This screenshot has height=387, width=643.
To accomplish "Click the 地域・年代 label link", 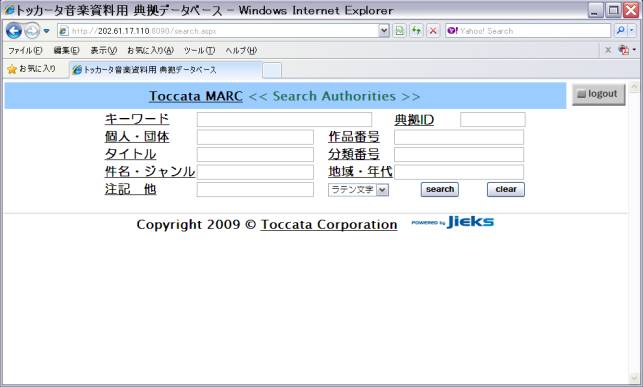I will pyautogui.click(x=360, y=171).
